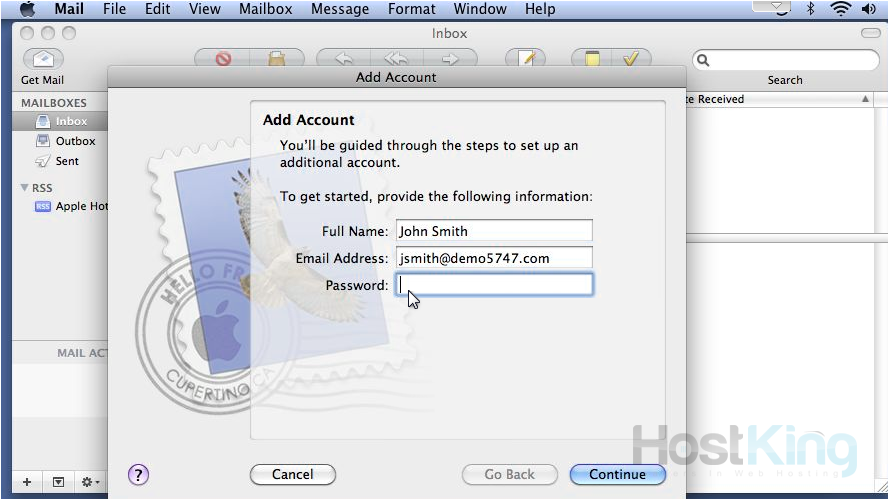889x500 pixels.
Task: Click into the Password field
Action: 494,285
